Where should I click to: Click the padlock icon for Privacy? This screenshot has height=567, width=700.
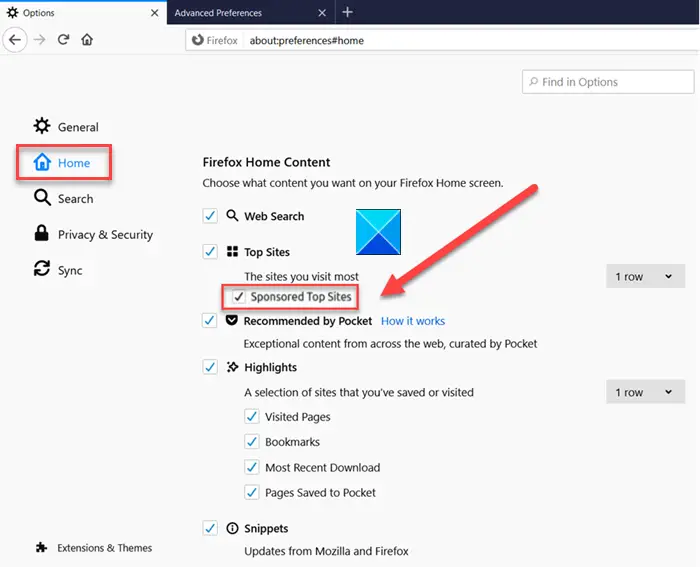(42, 233)
